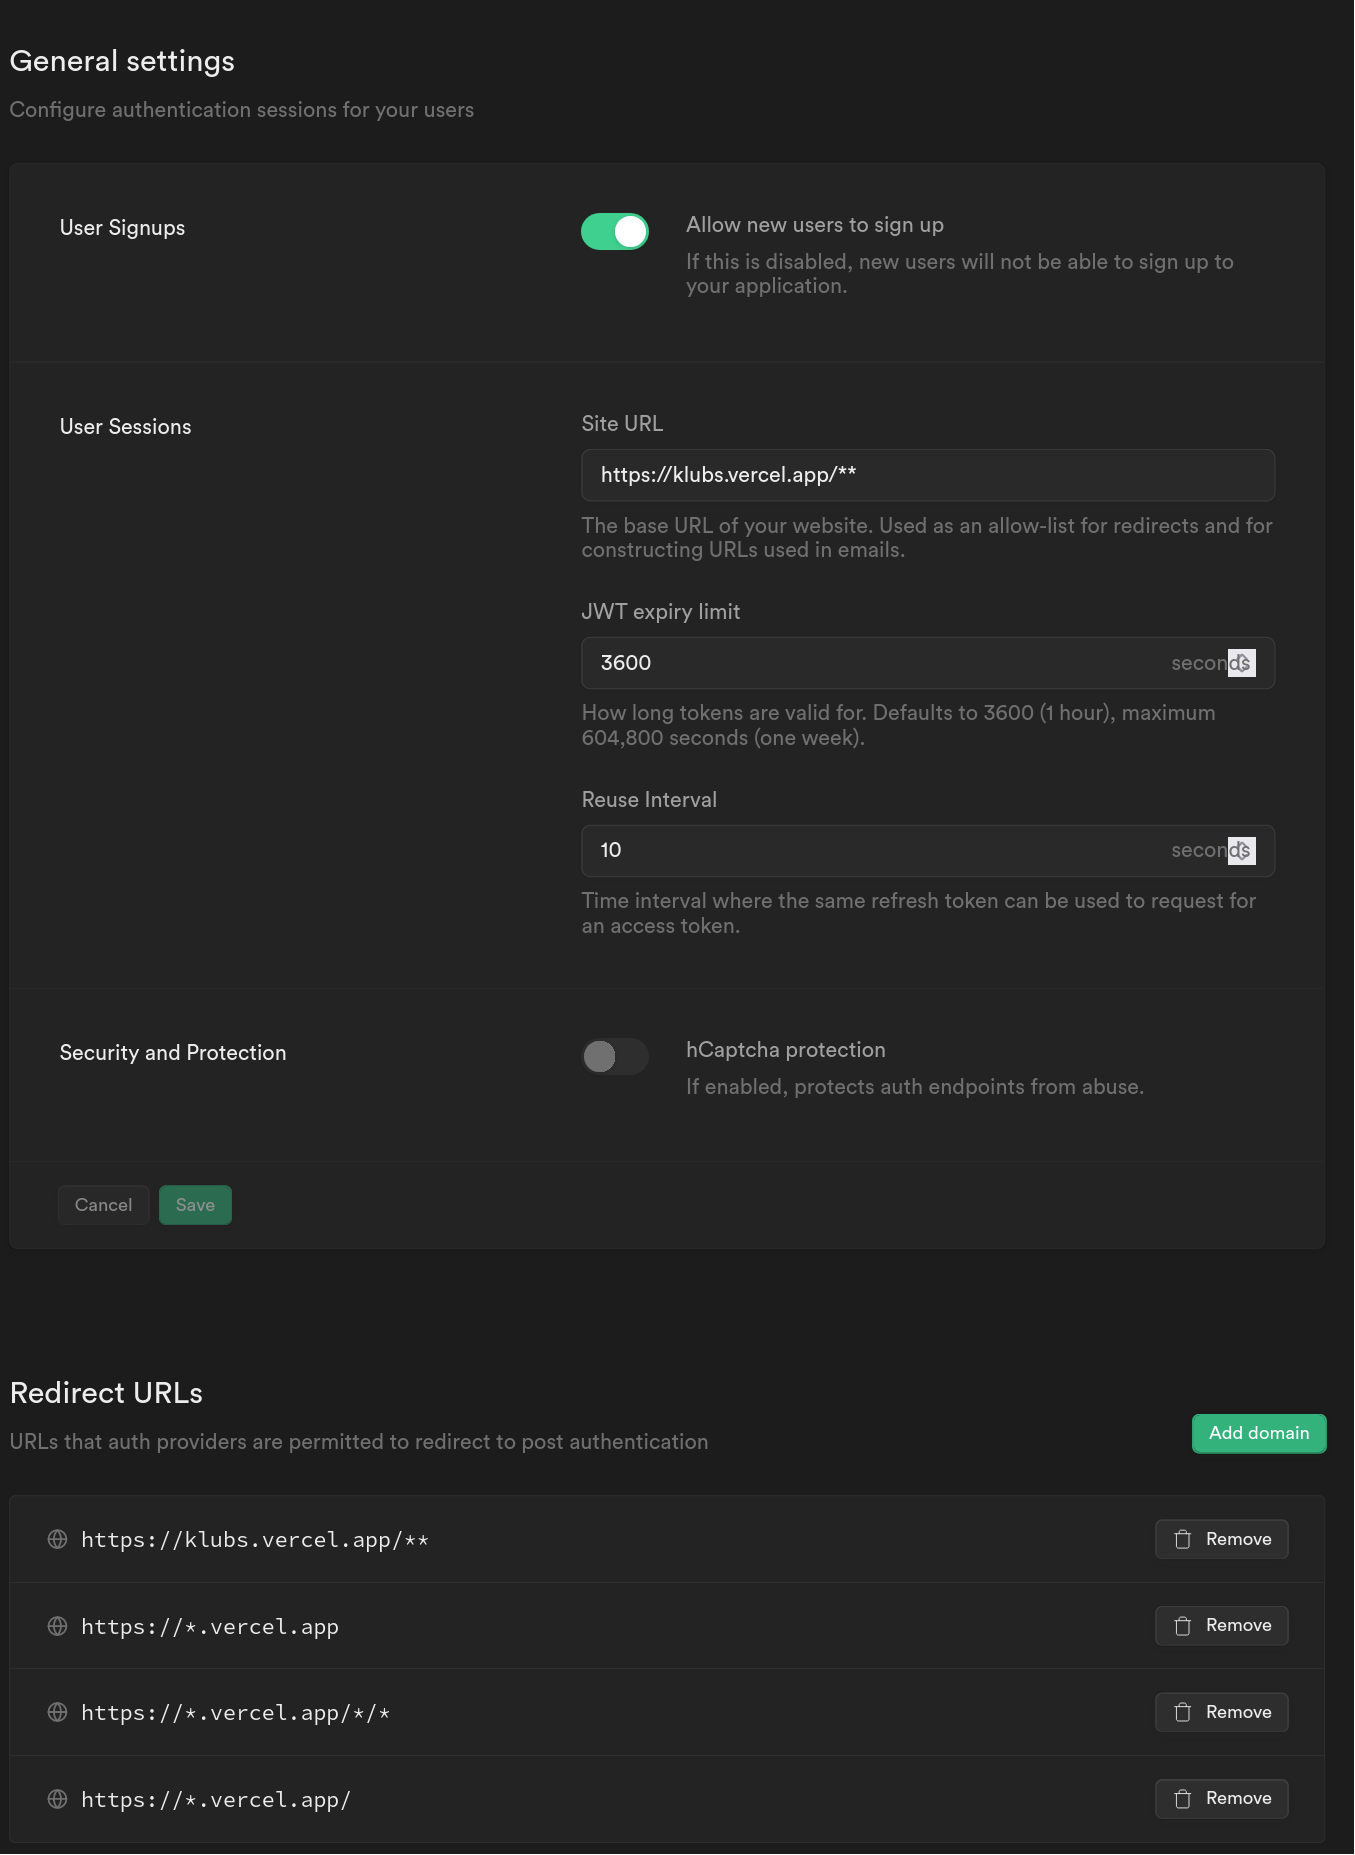Click globe icon beside https://*.vercel.app entry
The height and width of the screenshot is (1855, 1355).
58,1626
